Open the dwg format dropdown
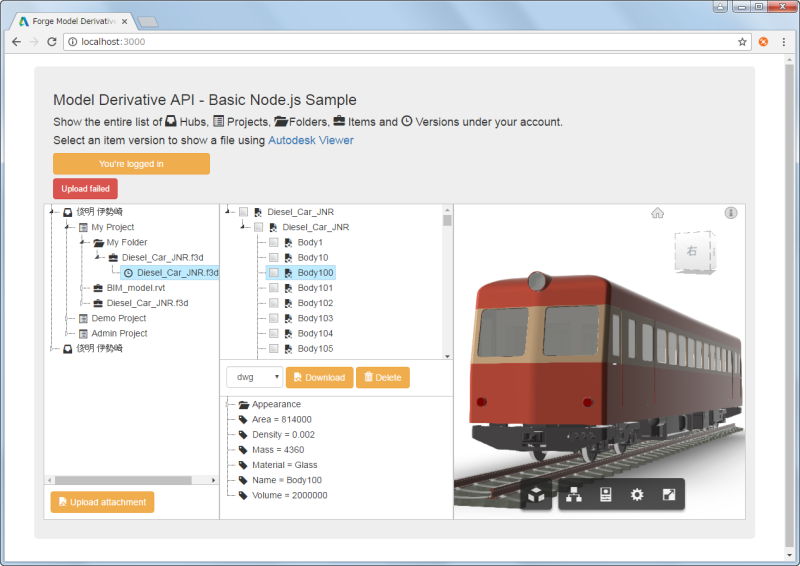This screenshot has height=566, width=800. point(254,377)
